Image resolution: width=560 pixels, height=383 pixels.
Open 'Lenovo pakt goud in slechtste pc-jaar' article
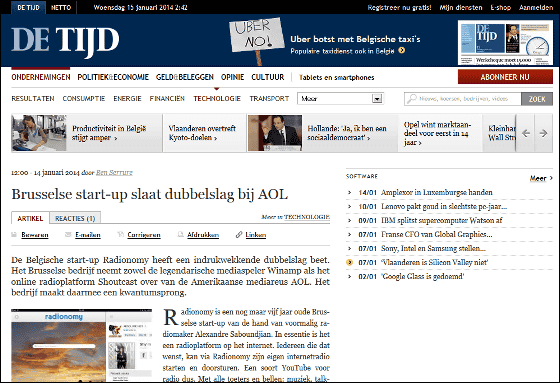coord(444,207)
